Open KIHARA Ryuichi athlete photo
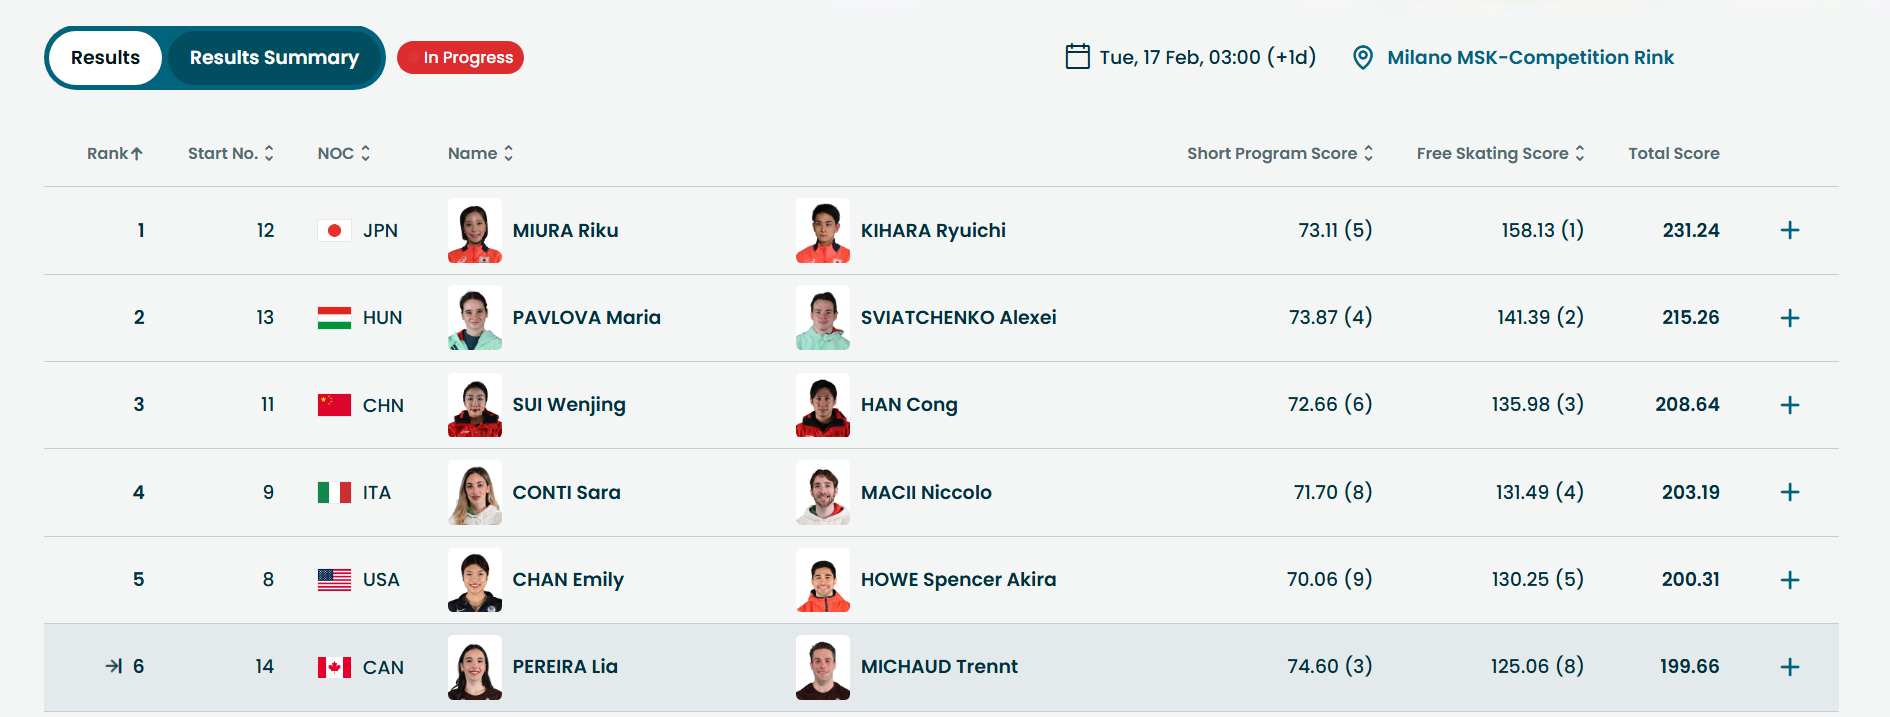The height and width of the screenshot is (717, 1890). pos(822,231)
